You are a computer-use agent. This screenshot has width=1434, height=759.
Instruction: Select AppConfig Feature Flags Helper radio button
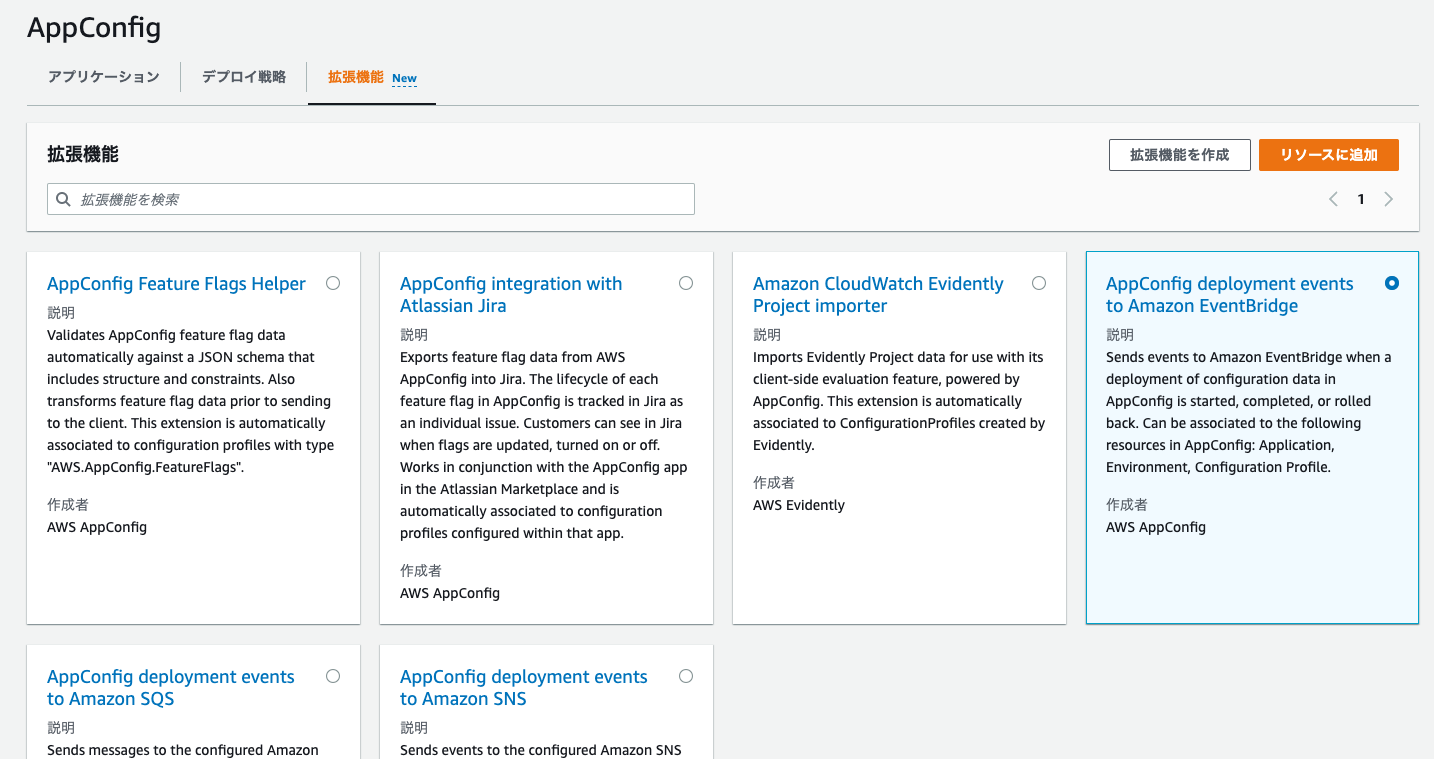(x=333, y=283)
